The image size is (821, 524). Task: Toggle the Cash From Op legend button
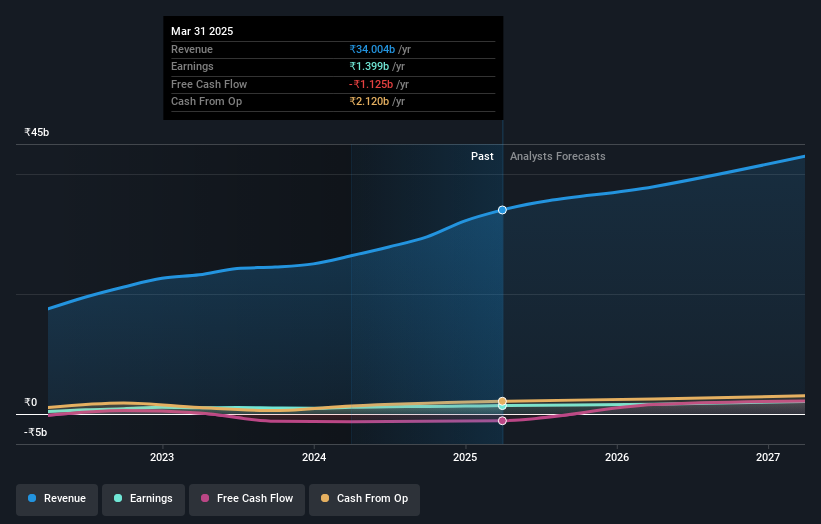coord(364,499)
